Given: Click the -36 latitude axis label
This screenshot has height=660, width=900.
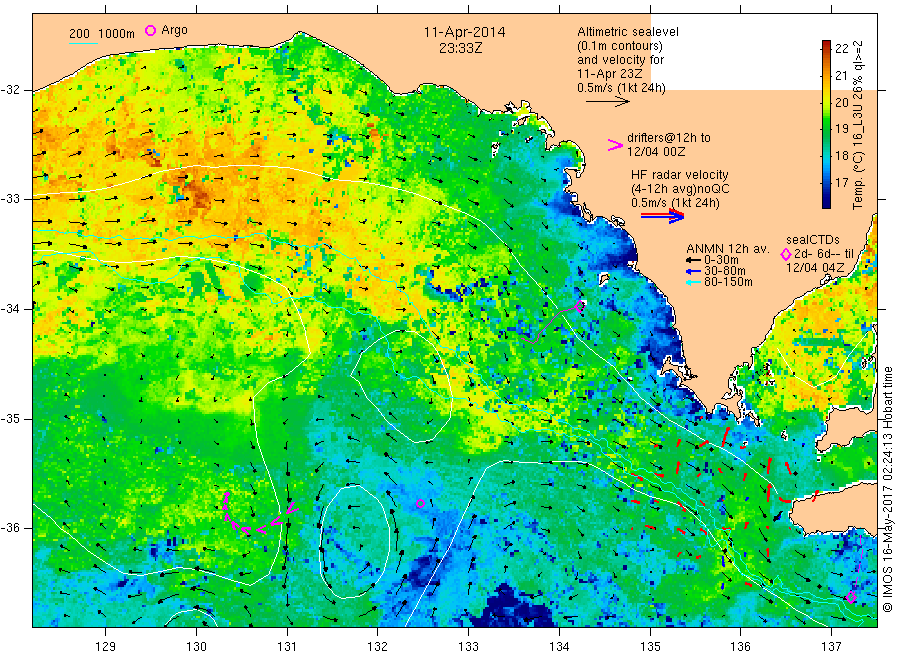Looking at the screenshot, I should click(10, 527).
